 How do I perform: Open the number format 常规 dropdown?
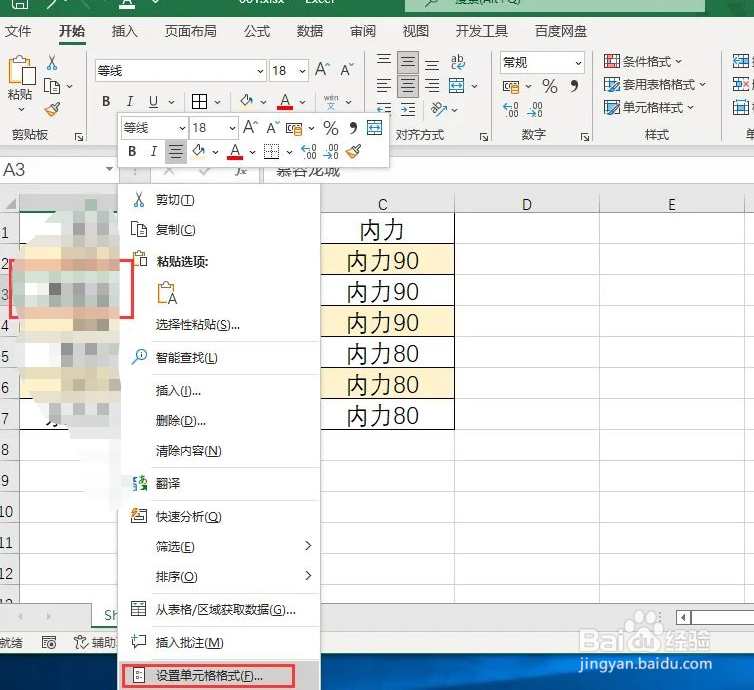click(578, 63)
